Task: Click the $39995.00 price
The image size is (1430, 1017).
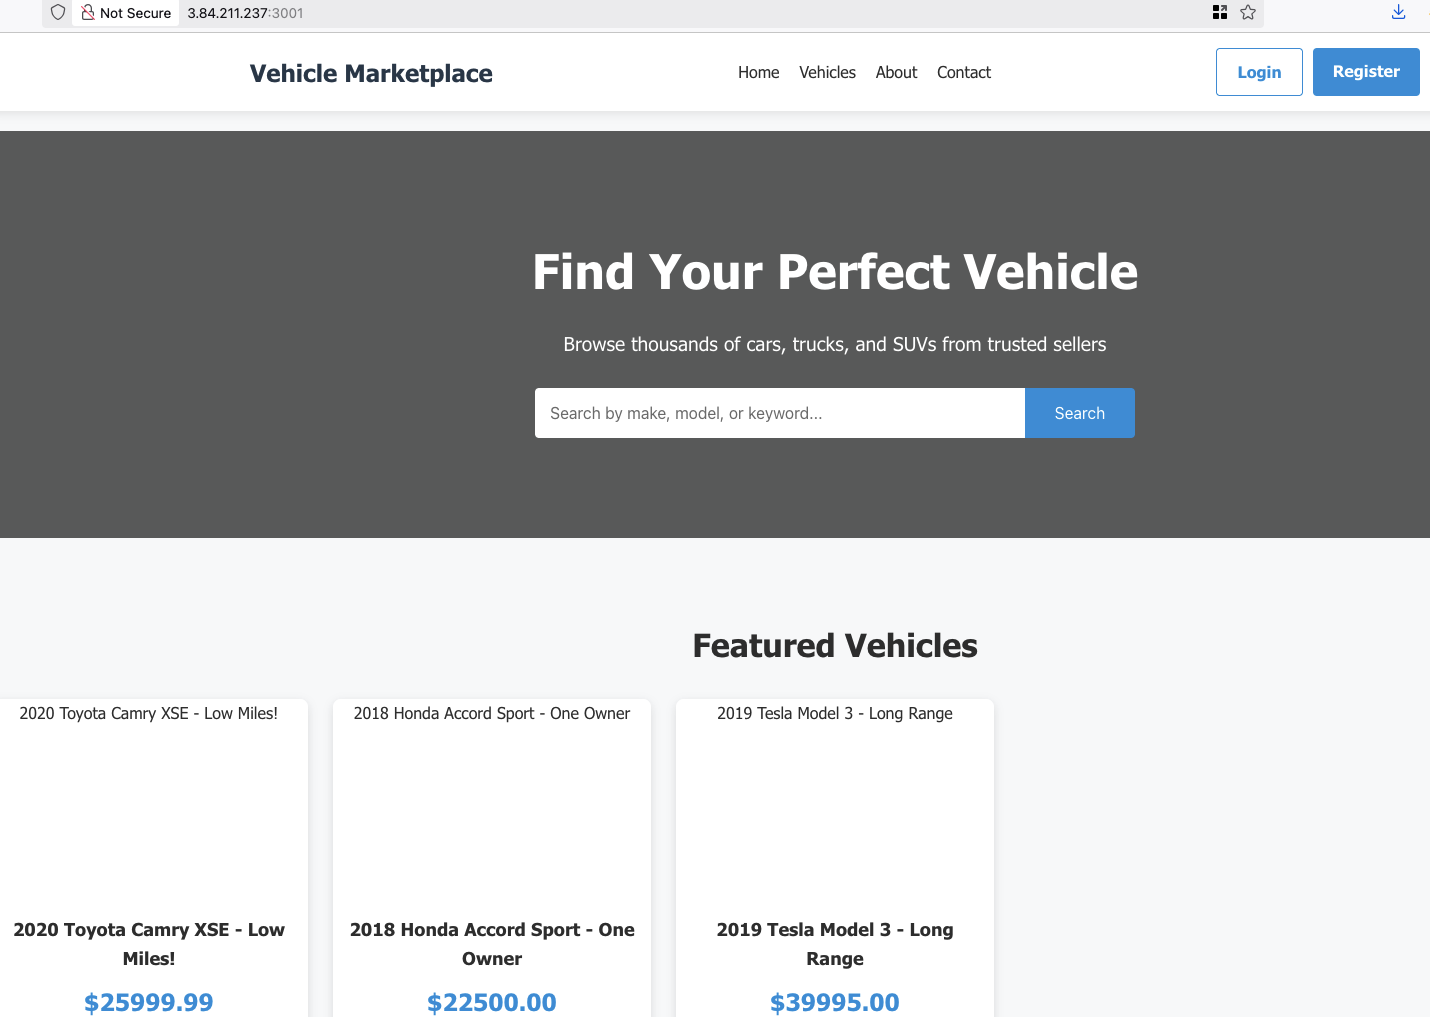Action: point(835,1002)
